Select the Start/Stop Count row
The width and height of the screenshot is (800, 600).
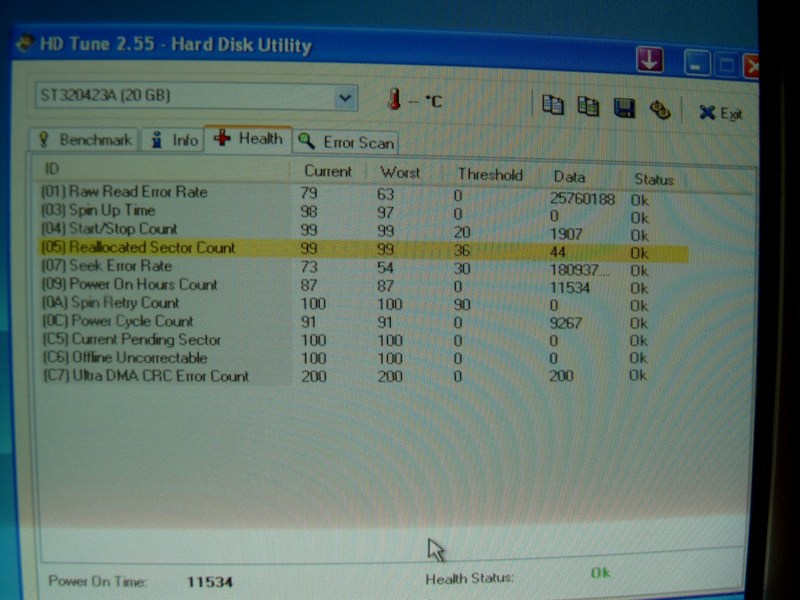(x=362, y=231)
